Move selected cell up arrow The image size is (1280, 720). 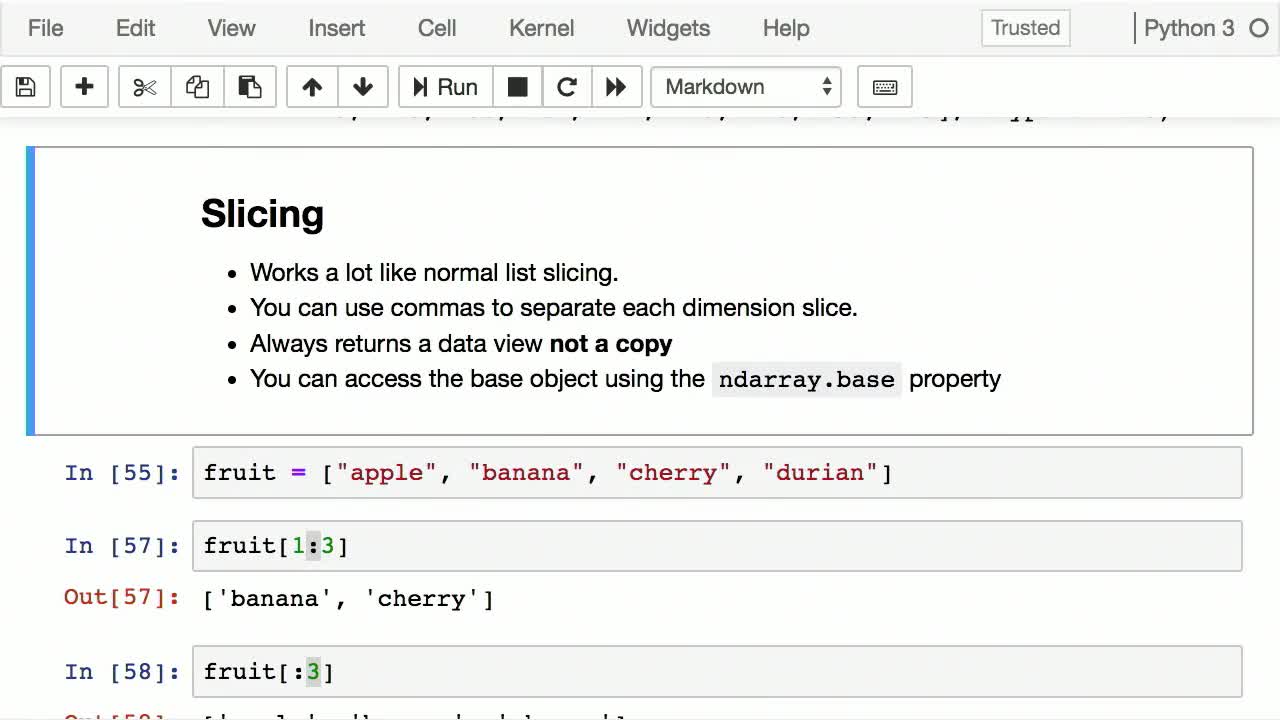tap(312, 87)
